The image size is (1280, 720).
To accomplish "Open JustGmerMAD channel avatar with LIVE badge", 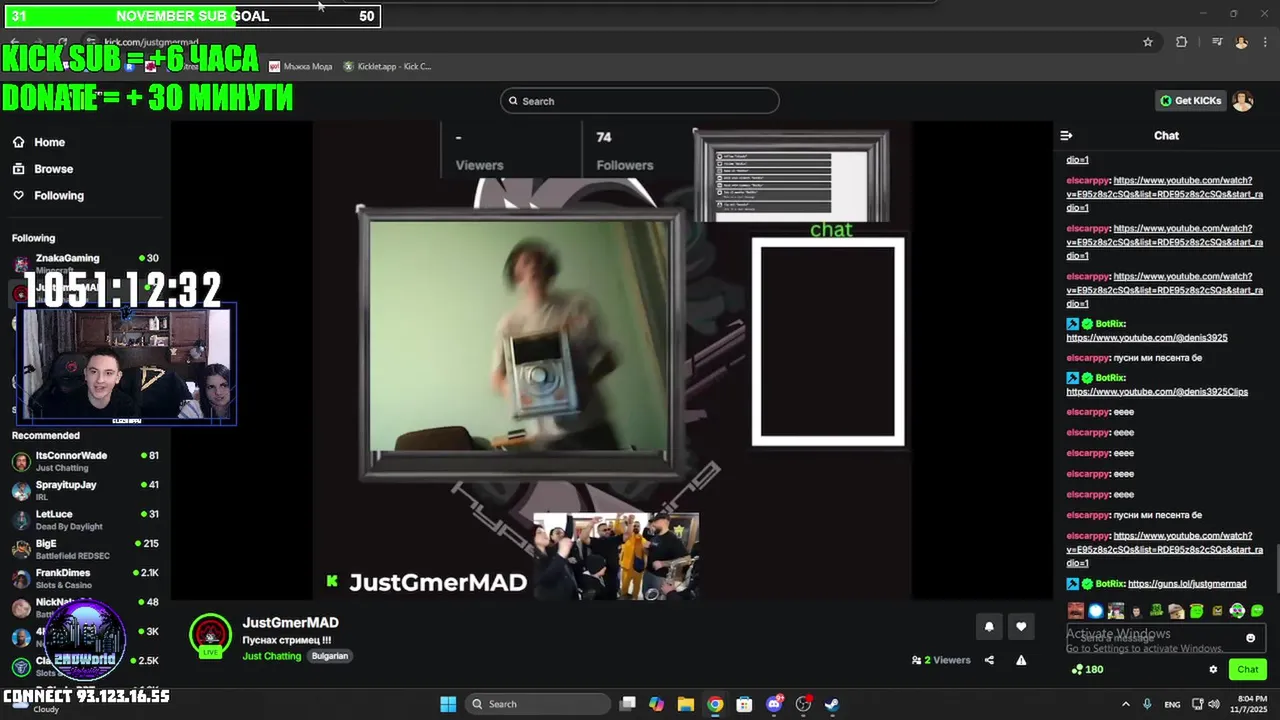I will (210, 636).
